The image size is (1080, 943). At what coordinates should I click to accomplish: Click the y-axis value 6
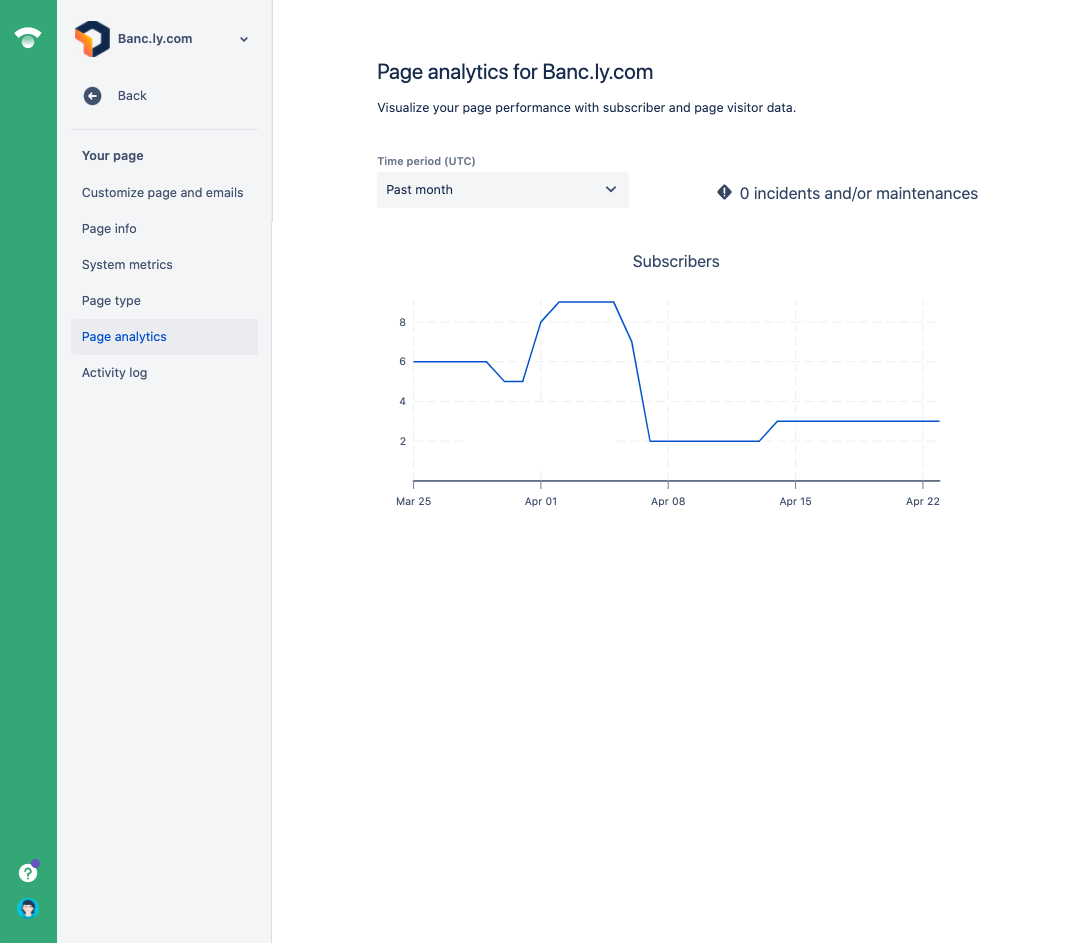(x=402, y=362)
